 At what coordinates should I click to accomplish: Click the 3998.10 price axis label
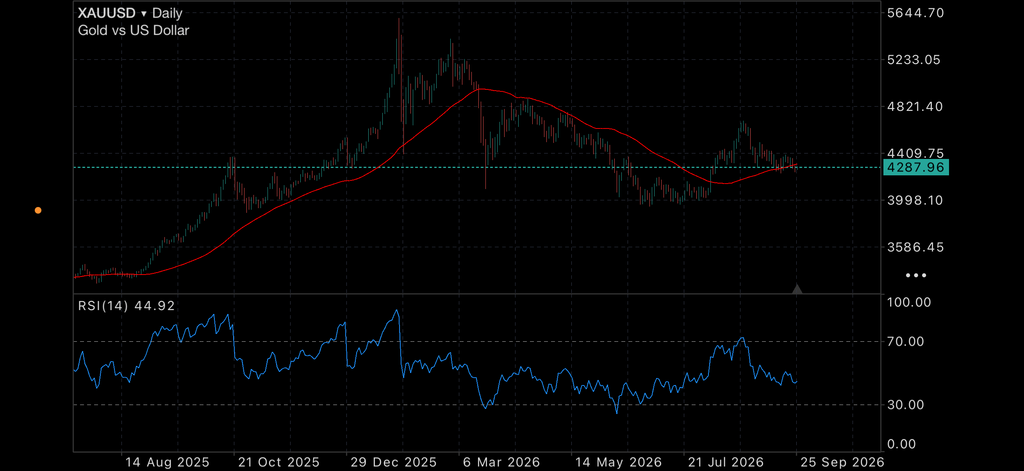point(915,200)
